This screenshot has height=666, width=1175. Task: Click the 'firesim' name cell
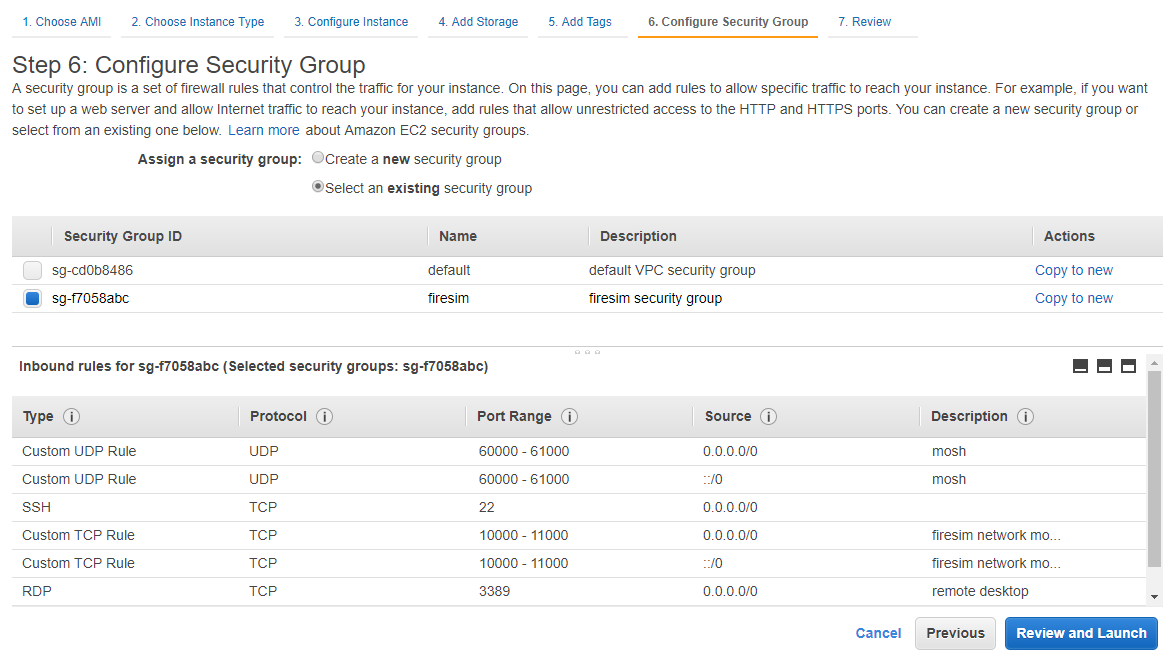tap(448, 298)
